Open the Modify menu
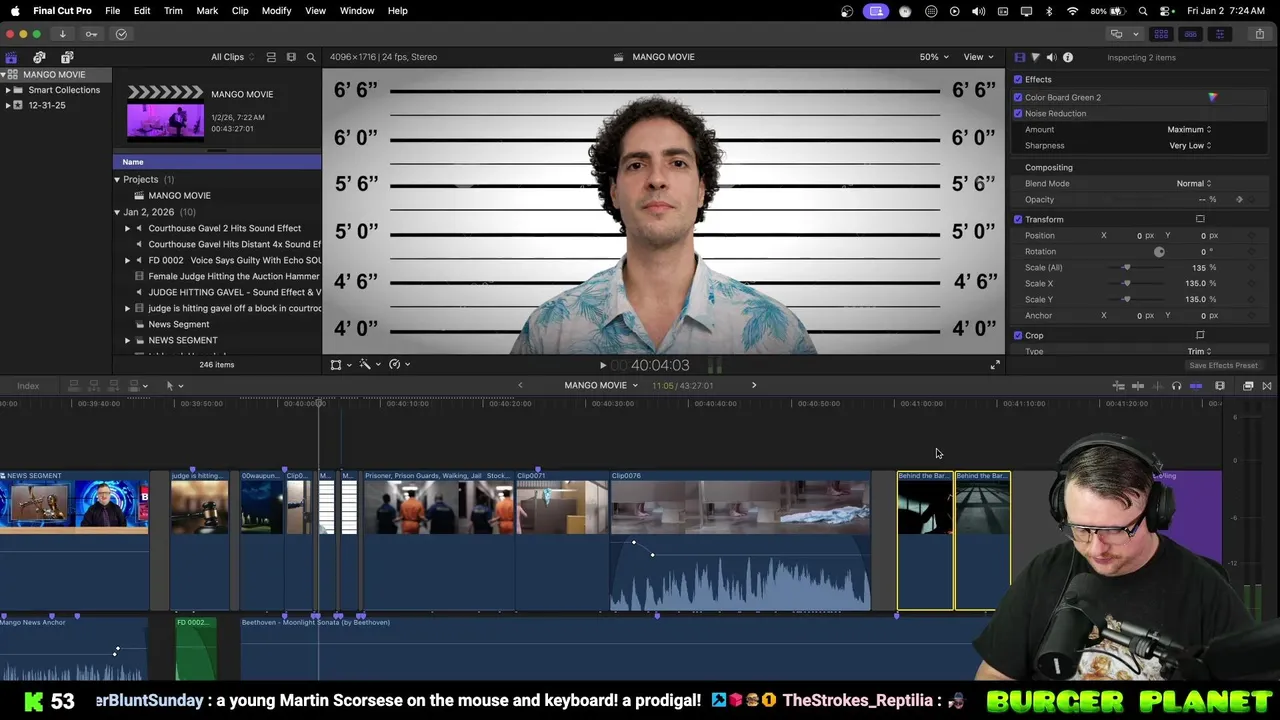The image size is (1280, 720). point(276,11)
